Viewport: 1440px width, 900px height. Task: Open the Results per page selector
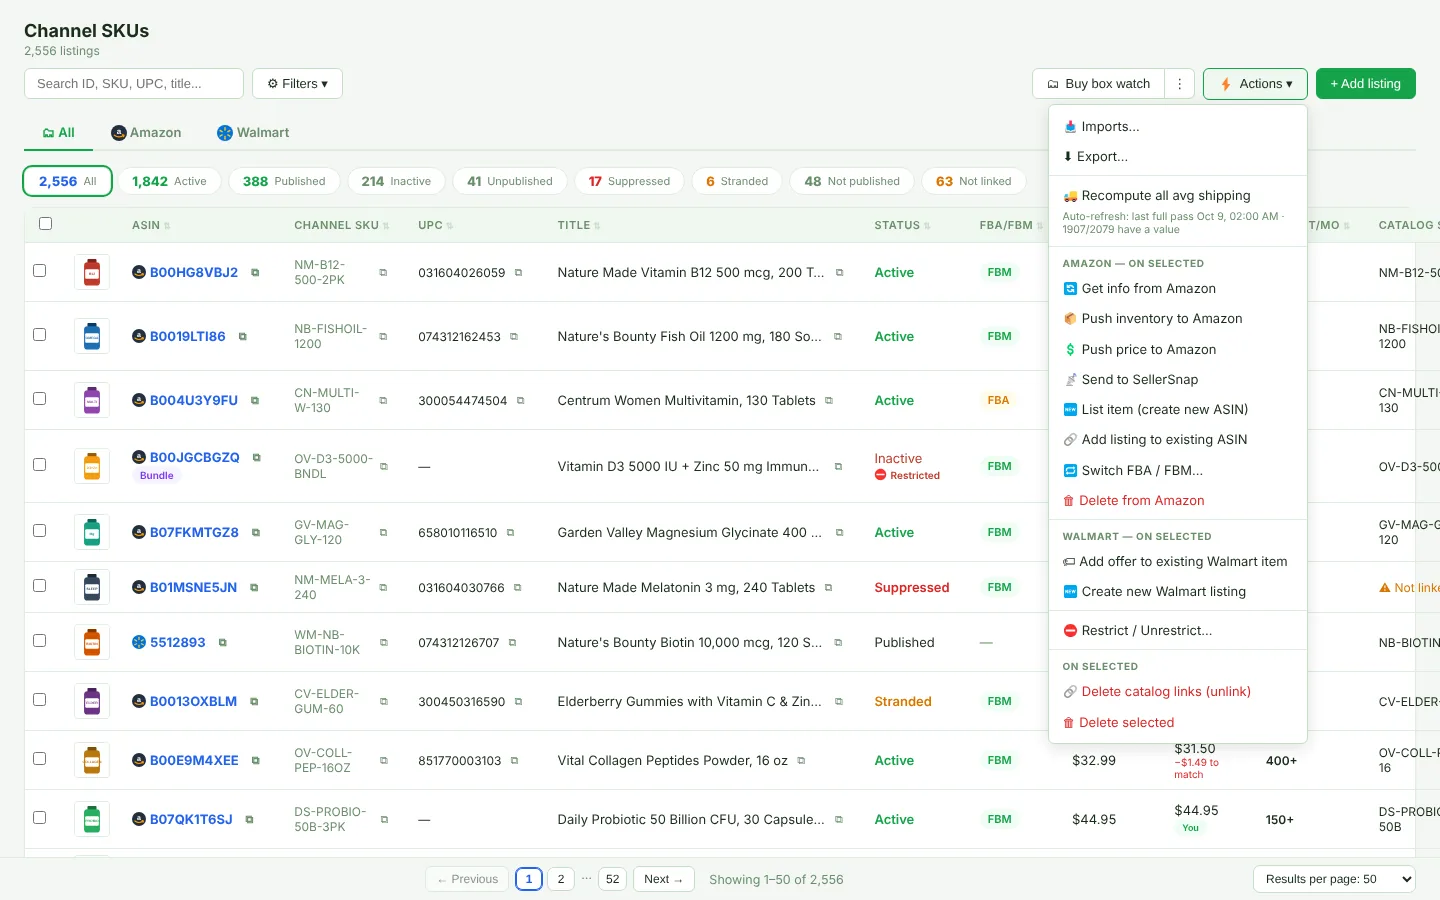coord(1334,879)
